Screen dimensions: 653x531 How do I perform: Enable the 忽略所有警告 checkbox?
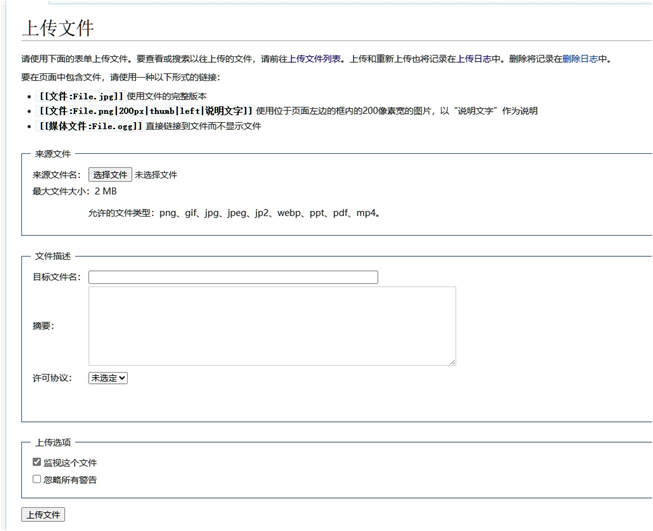(37, 479)
